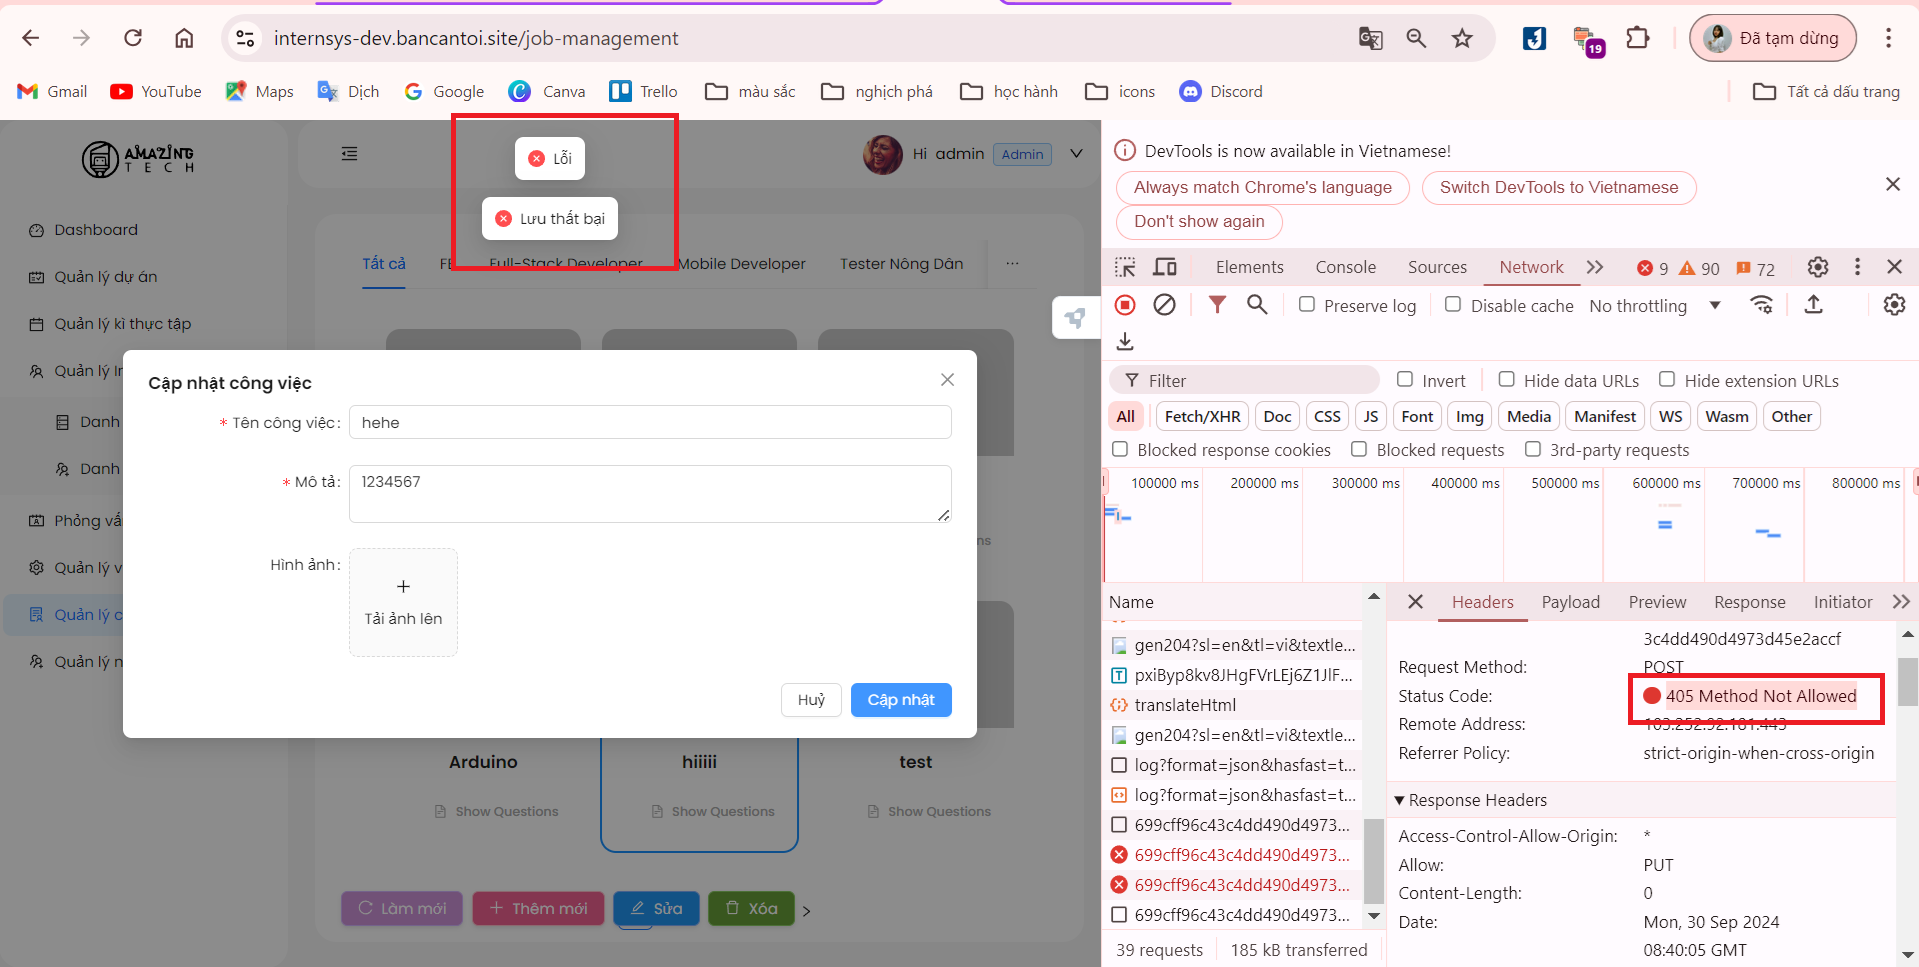Check the Disable cache option

1453,304
